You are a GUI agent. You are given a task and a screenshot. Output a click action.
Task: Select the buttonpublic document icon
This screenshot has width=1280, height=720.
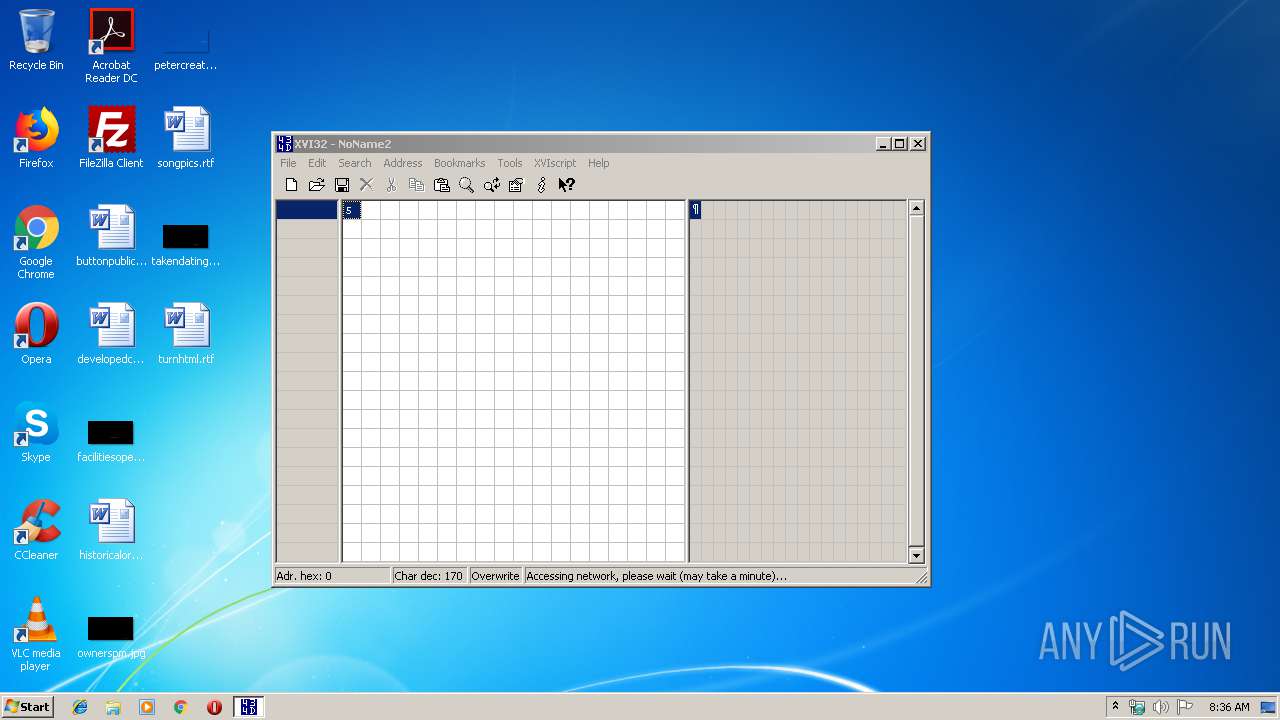click(111, 236)
